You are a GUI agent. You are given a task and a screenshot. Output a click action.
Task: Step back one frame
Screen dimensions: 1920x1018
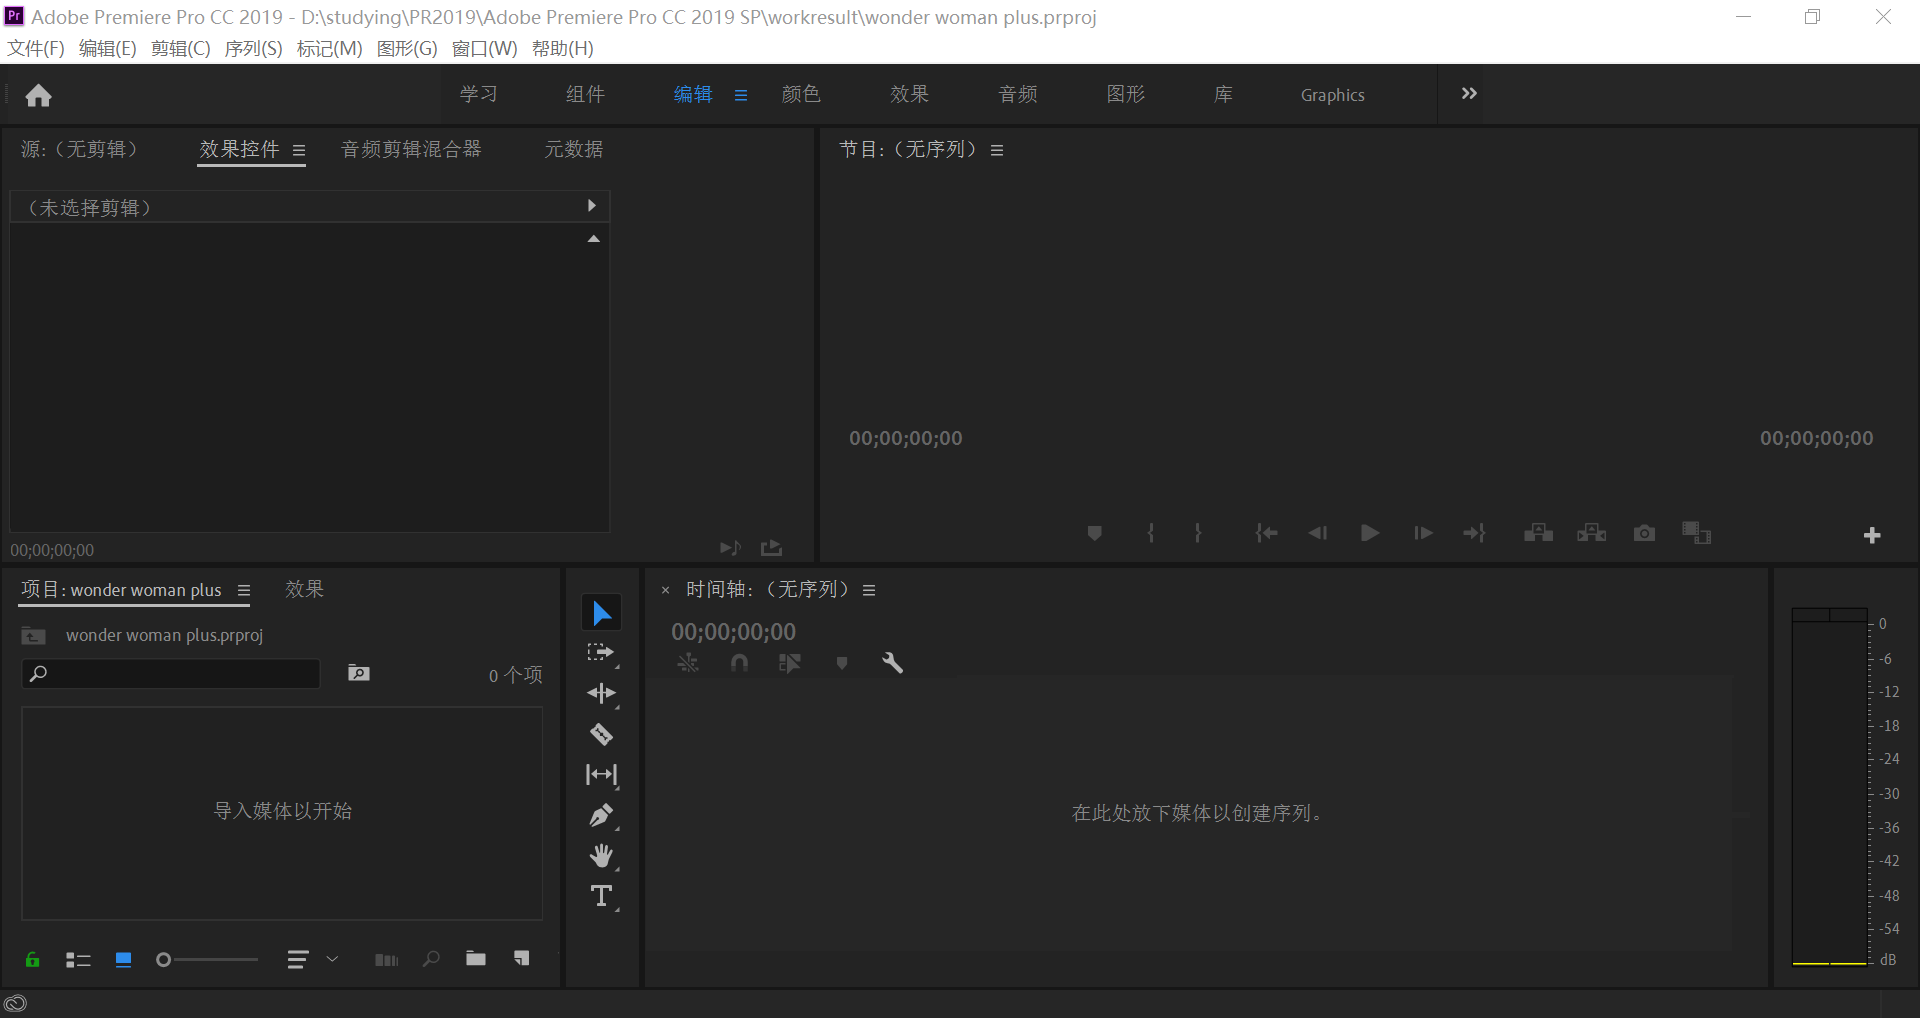[1318, 533]
